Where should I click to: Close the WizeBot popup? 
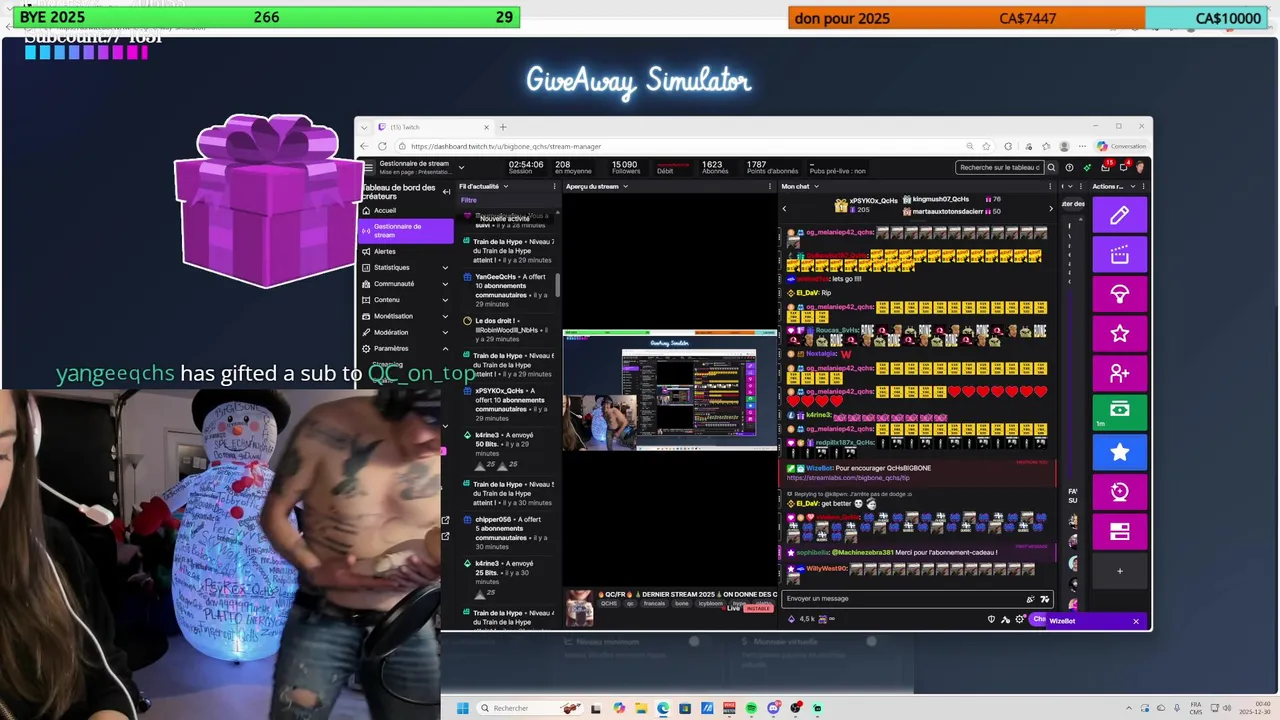point(1135,621)
